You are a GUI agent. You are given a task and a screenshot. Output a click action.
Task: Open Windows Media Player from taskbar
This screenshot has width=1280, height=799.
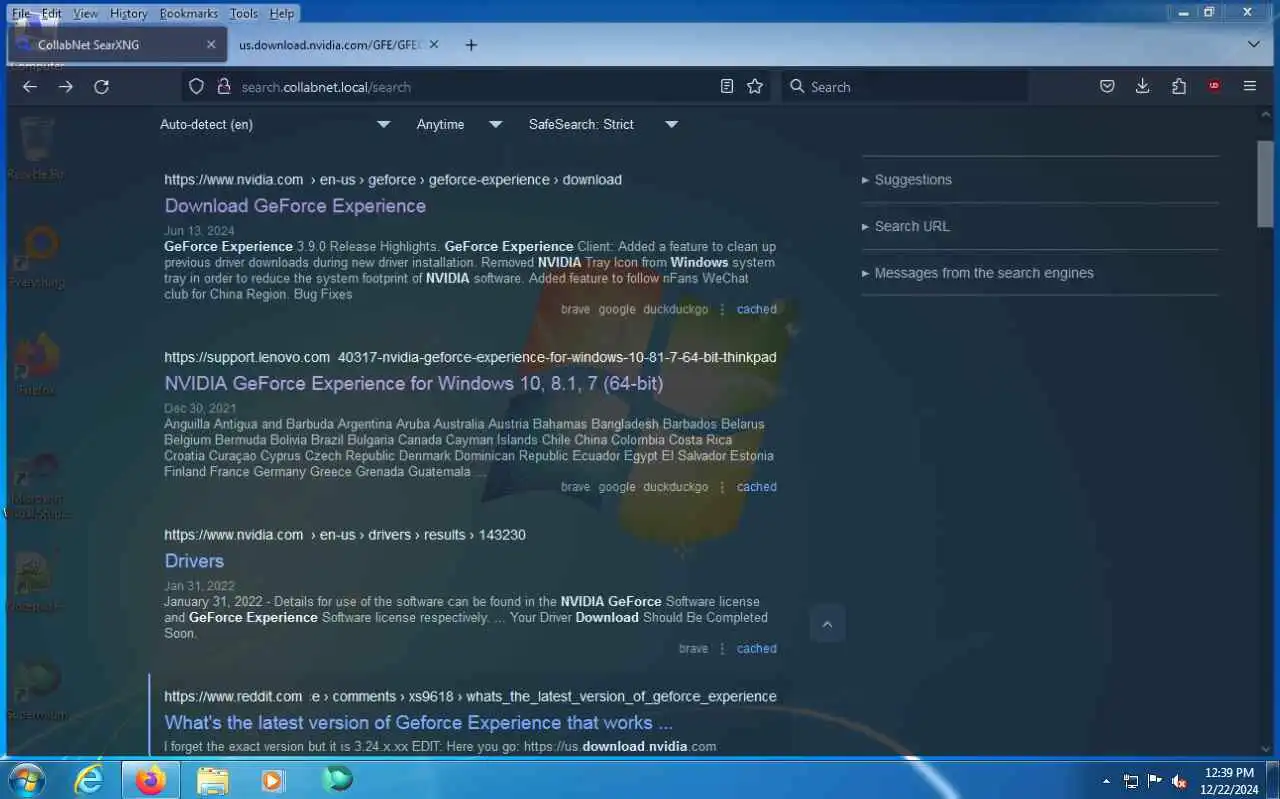[273, 779]
